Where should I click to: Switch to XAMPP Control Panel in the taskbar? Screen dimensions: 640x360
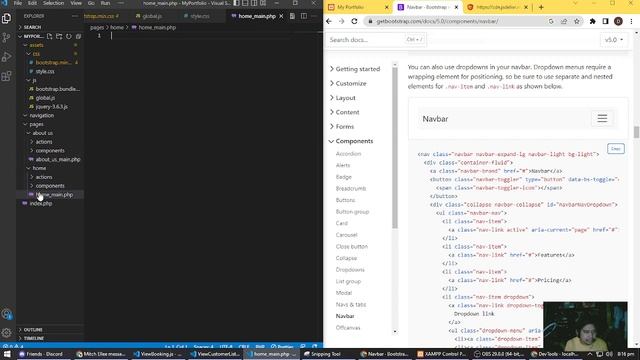pyautogui.click(x=441, y=354)
